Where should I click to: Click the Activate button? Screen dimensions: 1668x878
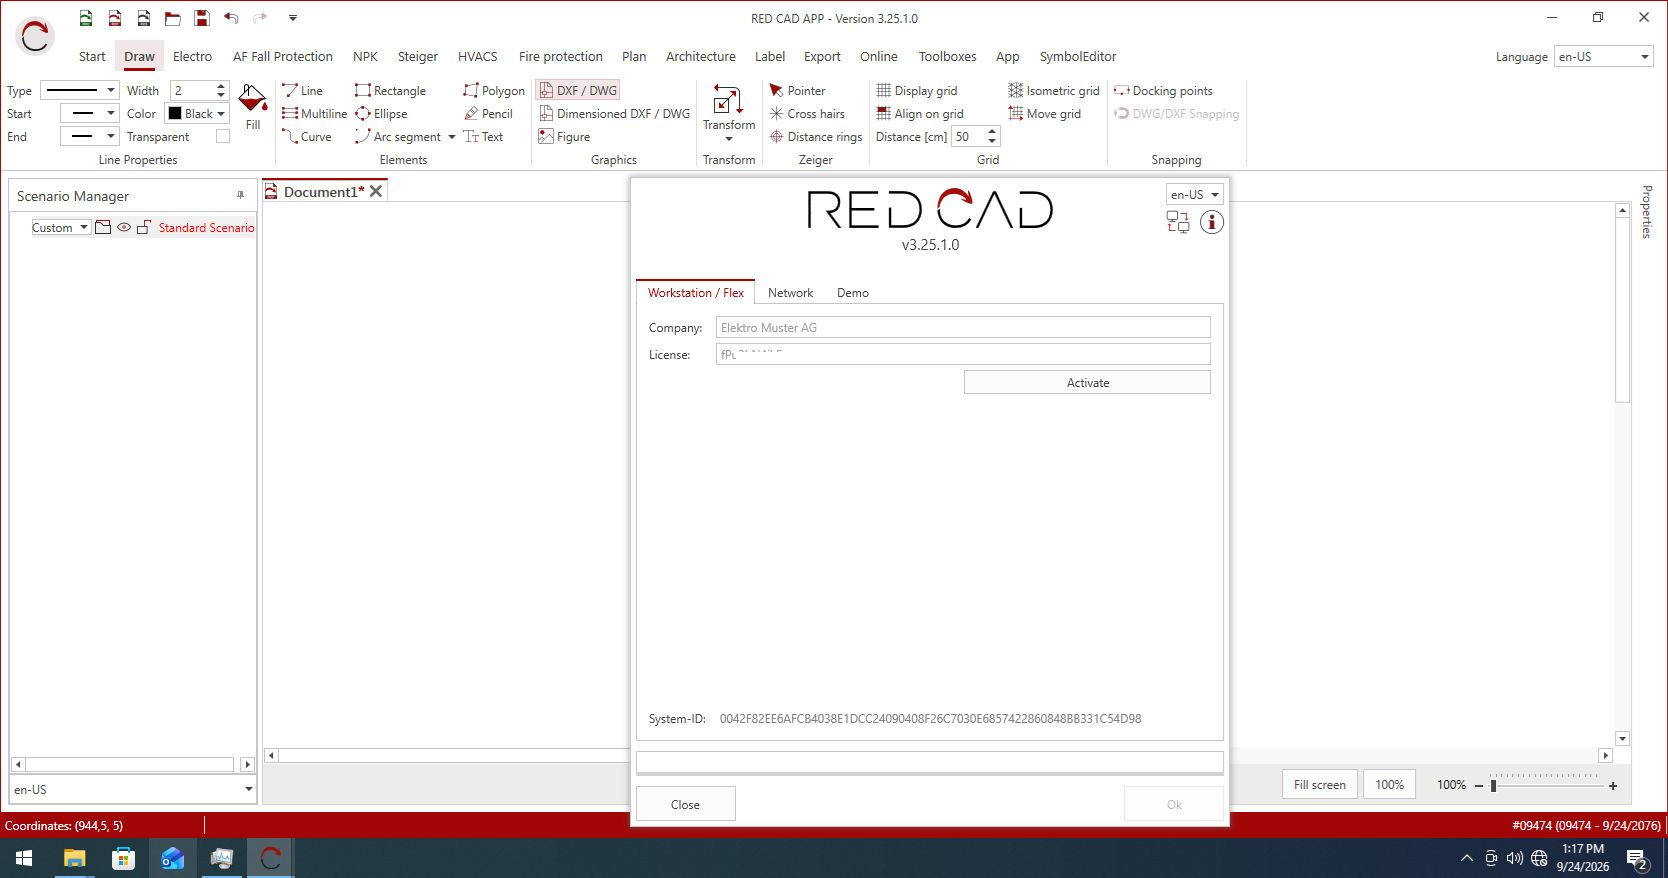tap(1087, 382)
